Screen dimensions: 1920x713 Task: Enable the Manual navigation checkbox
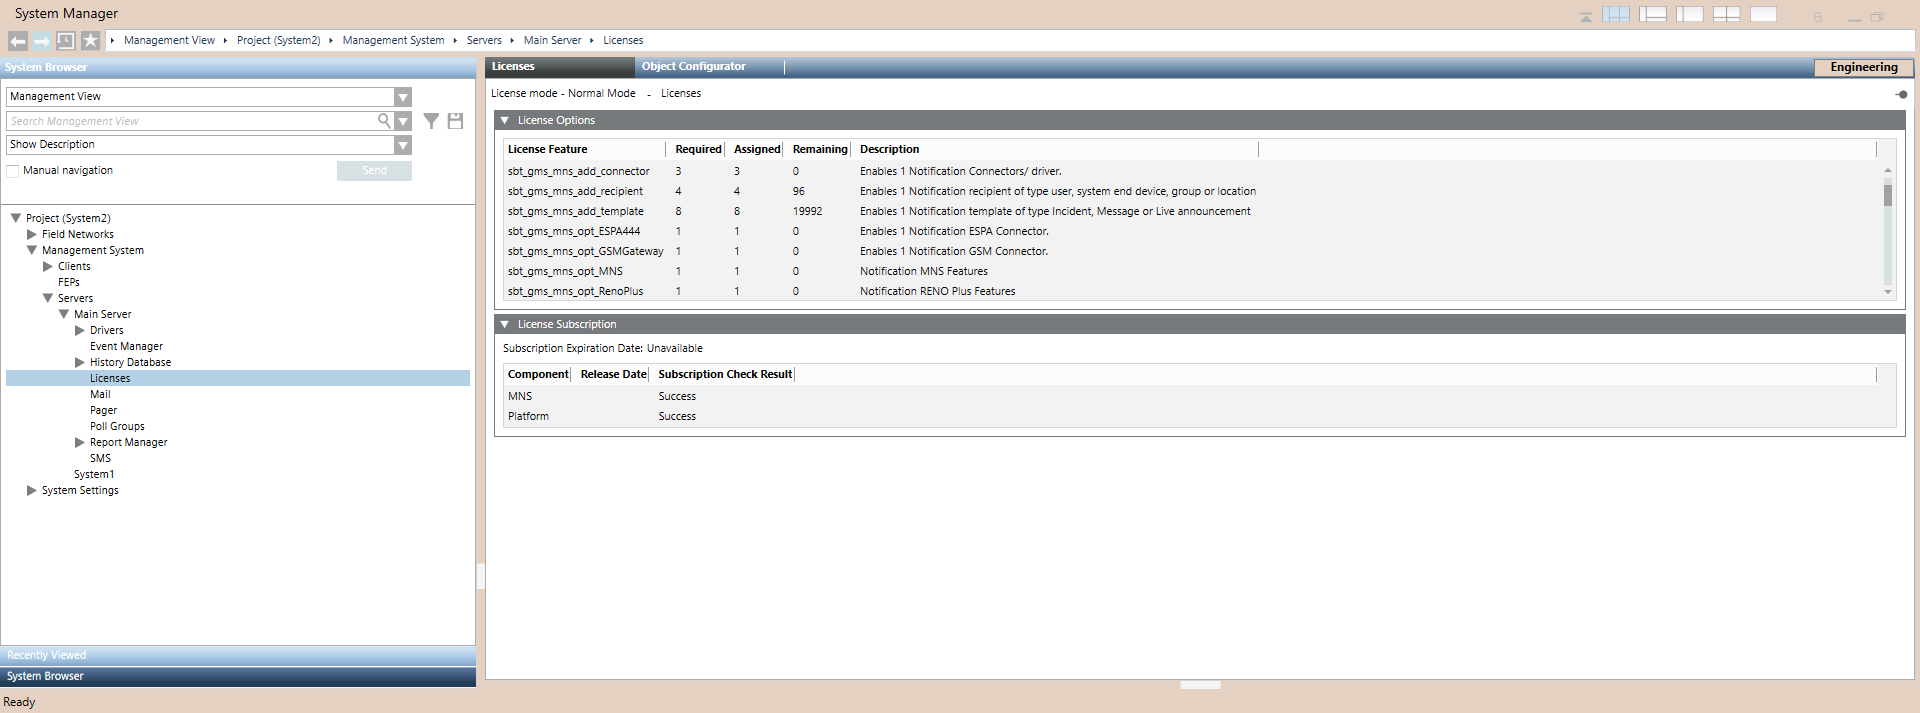point(13,171)
